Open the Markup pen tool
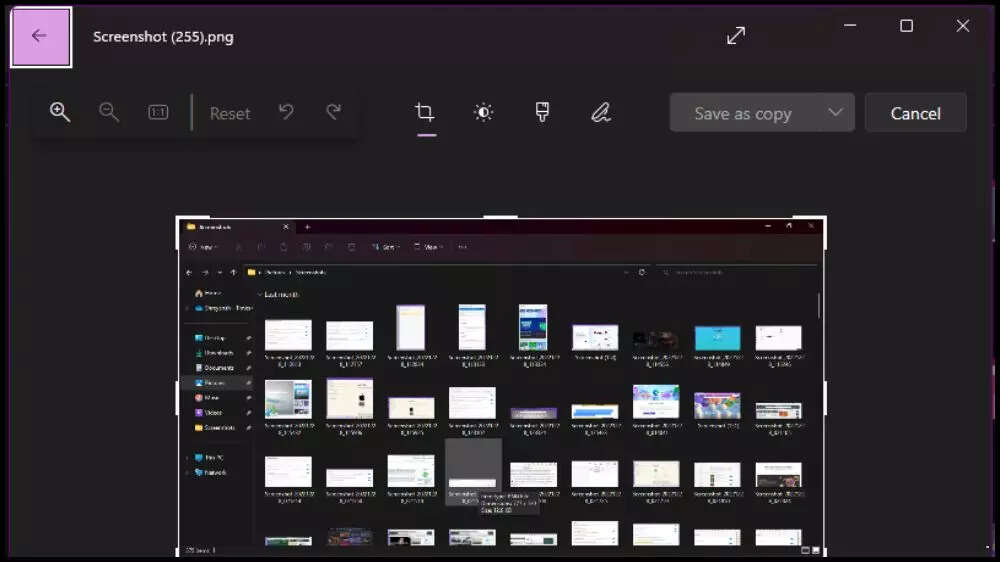This screenshot has height=562, width=1000. point(600,113)
